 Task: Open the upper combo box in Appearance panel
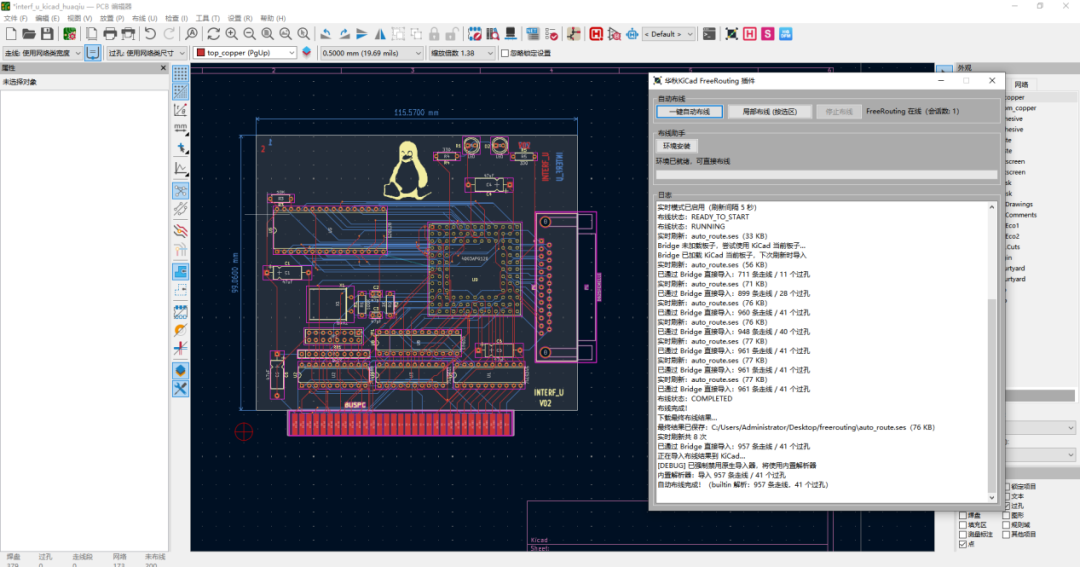click(1043, 428)
